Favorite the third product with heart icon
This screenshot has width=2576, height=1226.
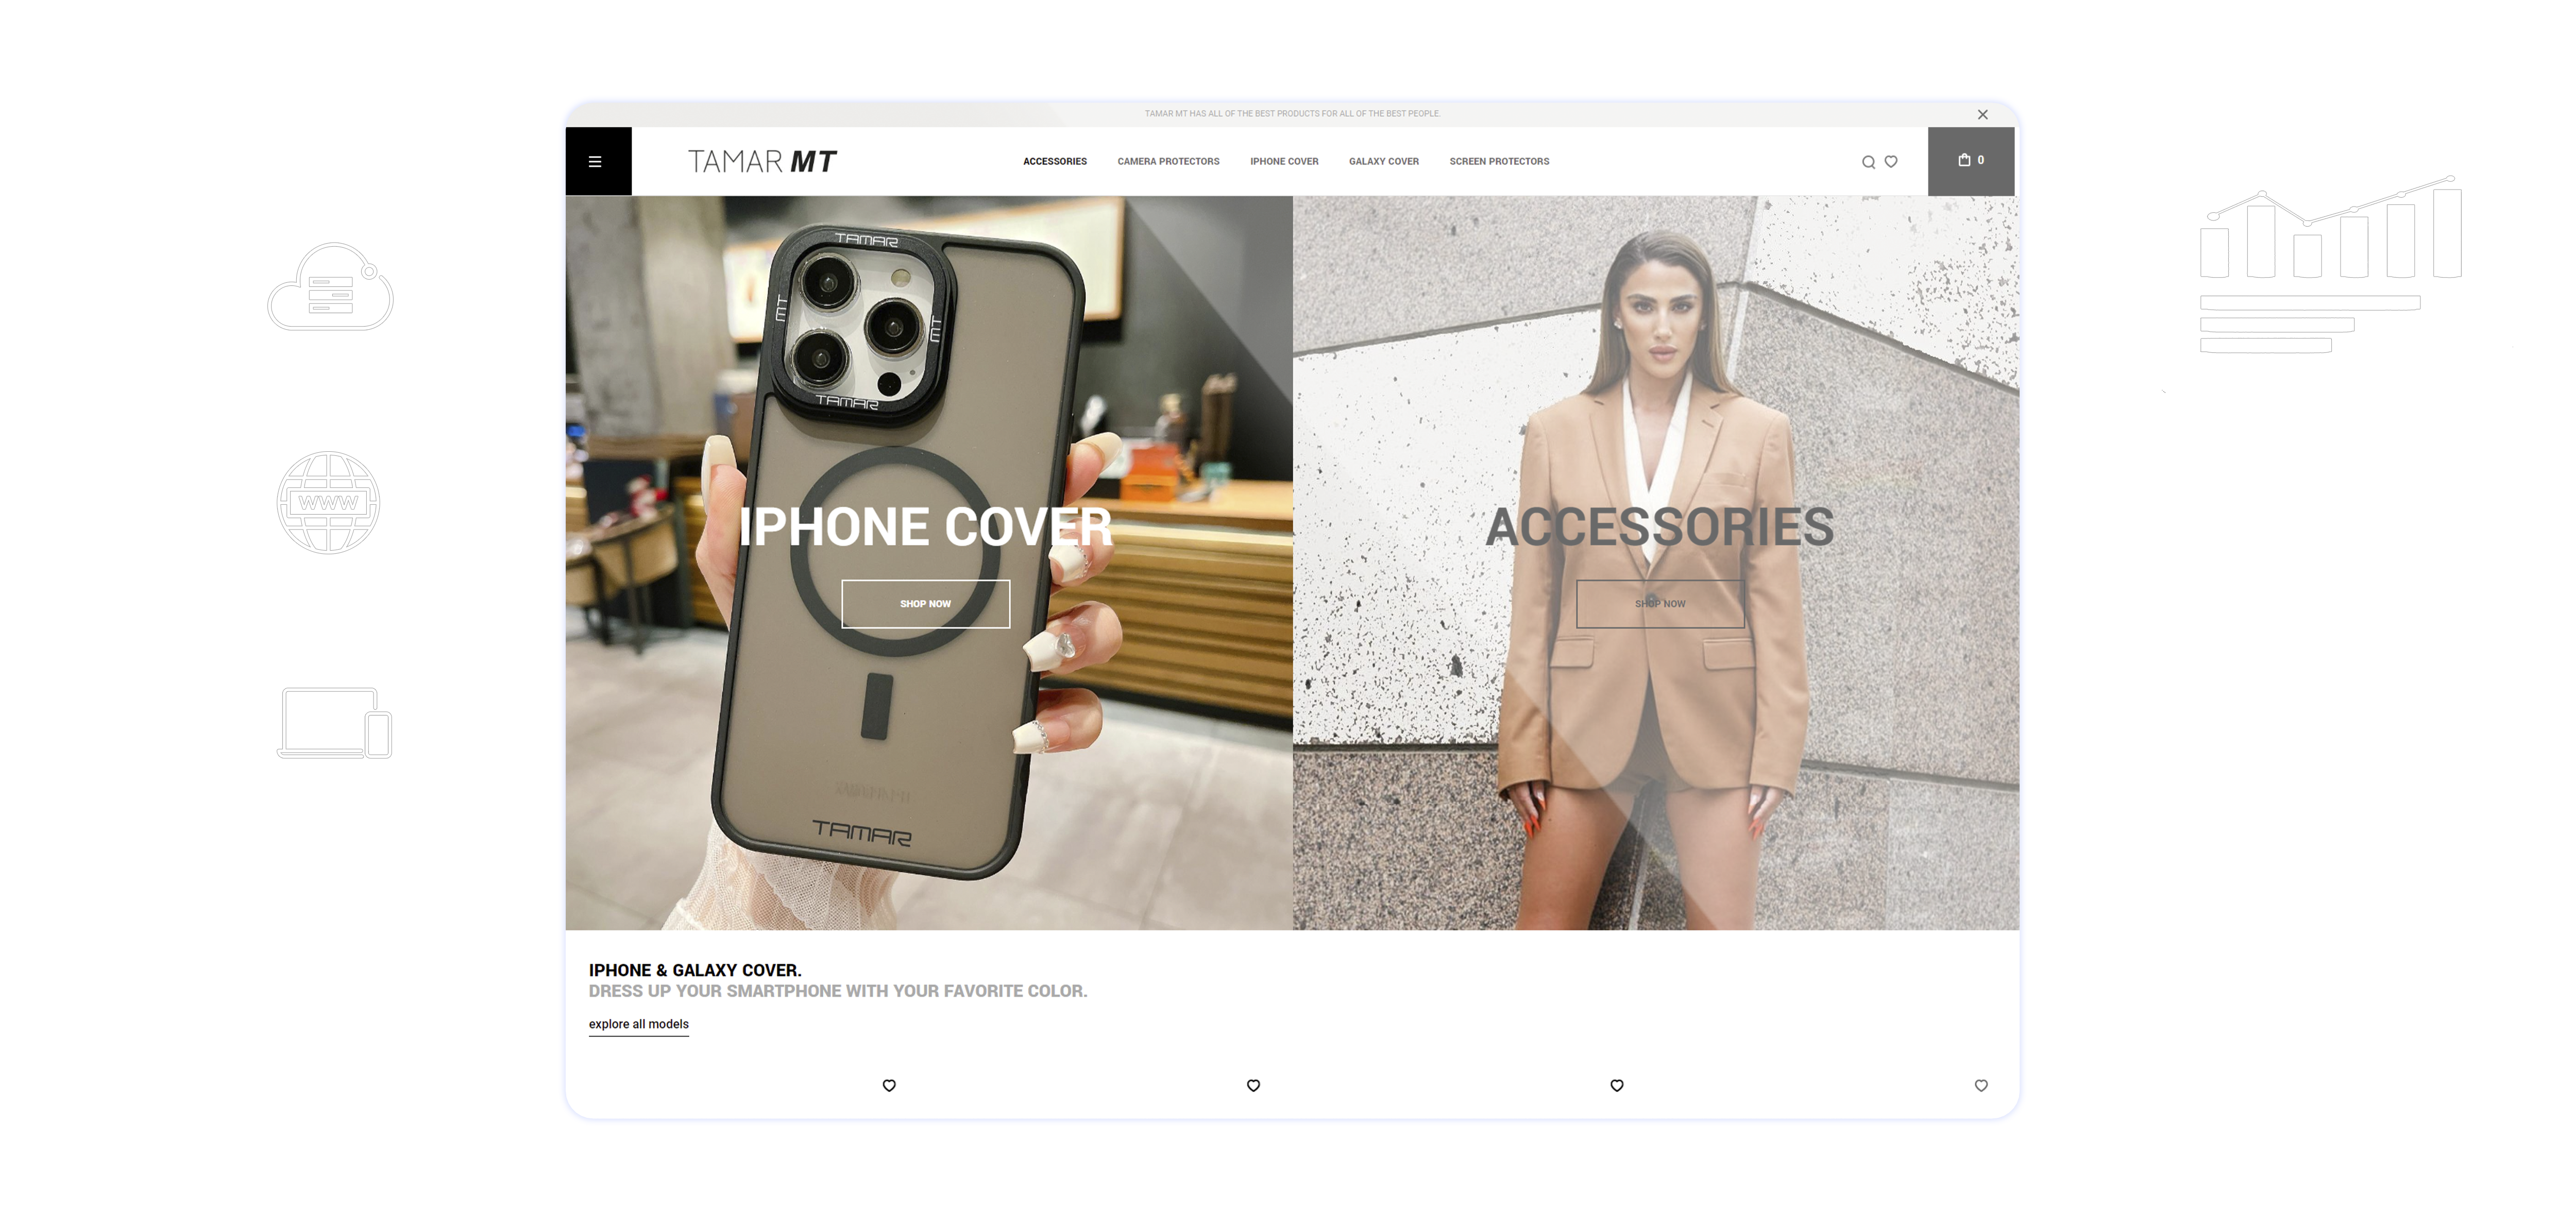coord(1616,1085)
